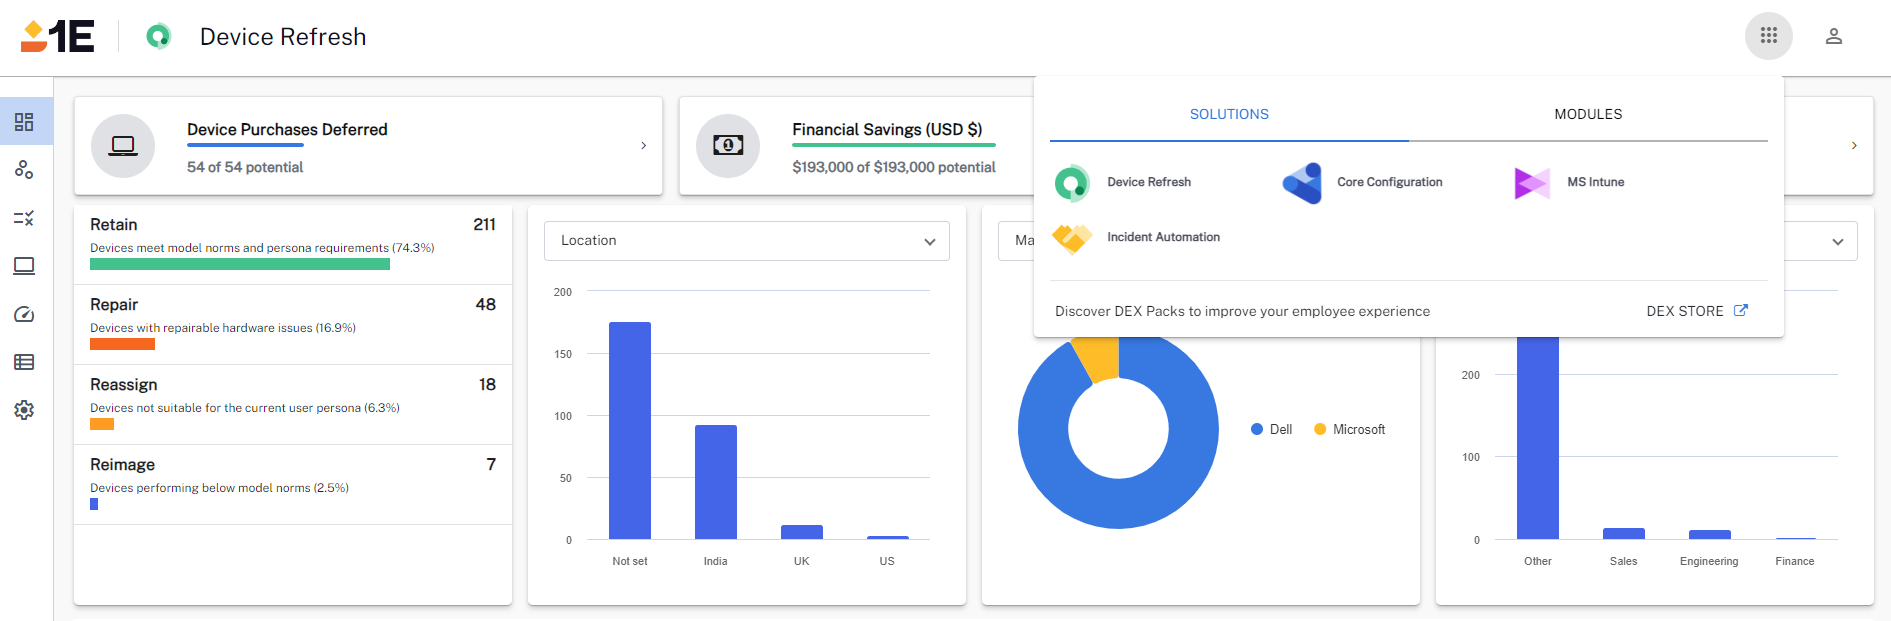Click the 1E logo
The width and height of the screenshot is (1891, 621).
pos(58,37)
